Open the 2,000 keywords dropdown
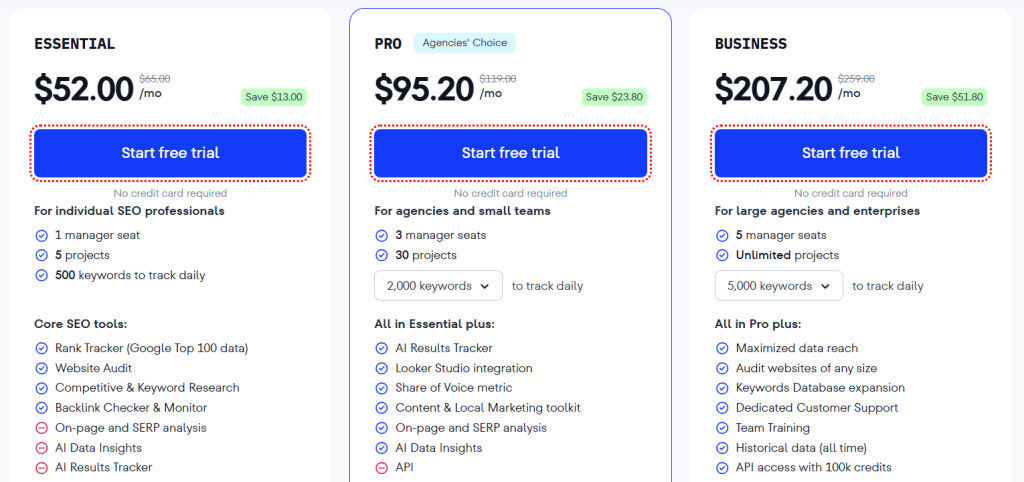 click(x=438, y=286)
